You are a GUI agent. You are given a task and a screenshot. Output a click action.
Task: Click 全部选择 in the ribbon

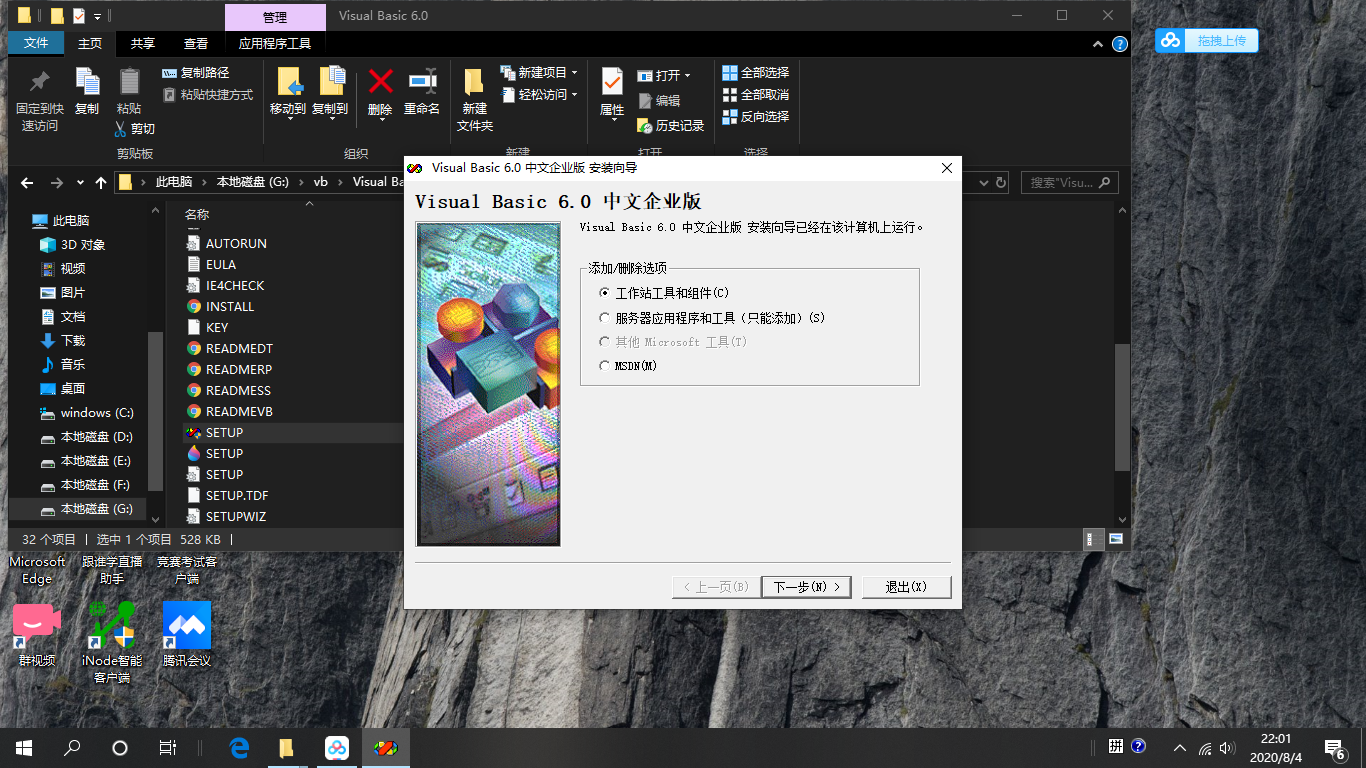(x=756, y=73)
